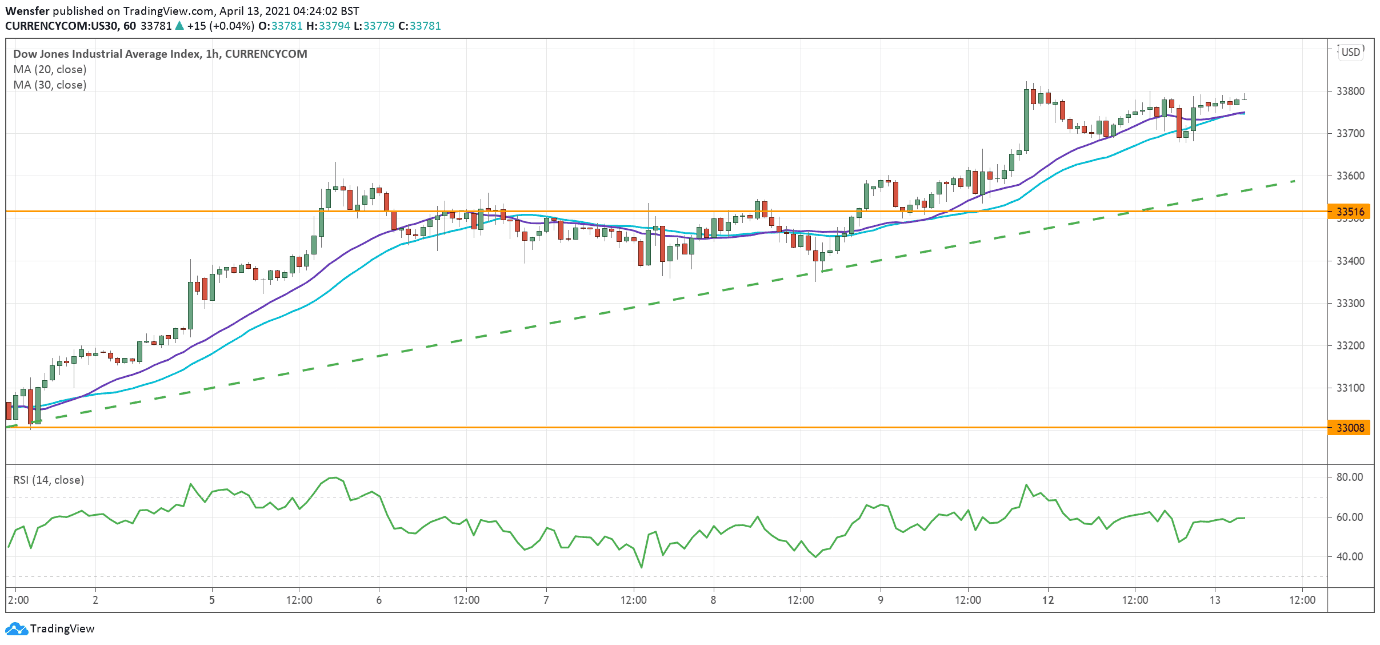
Task: Click the TradingView cloud logo icon
Action: (x=16, y=629)
